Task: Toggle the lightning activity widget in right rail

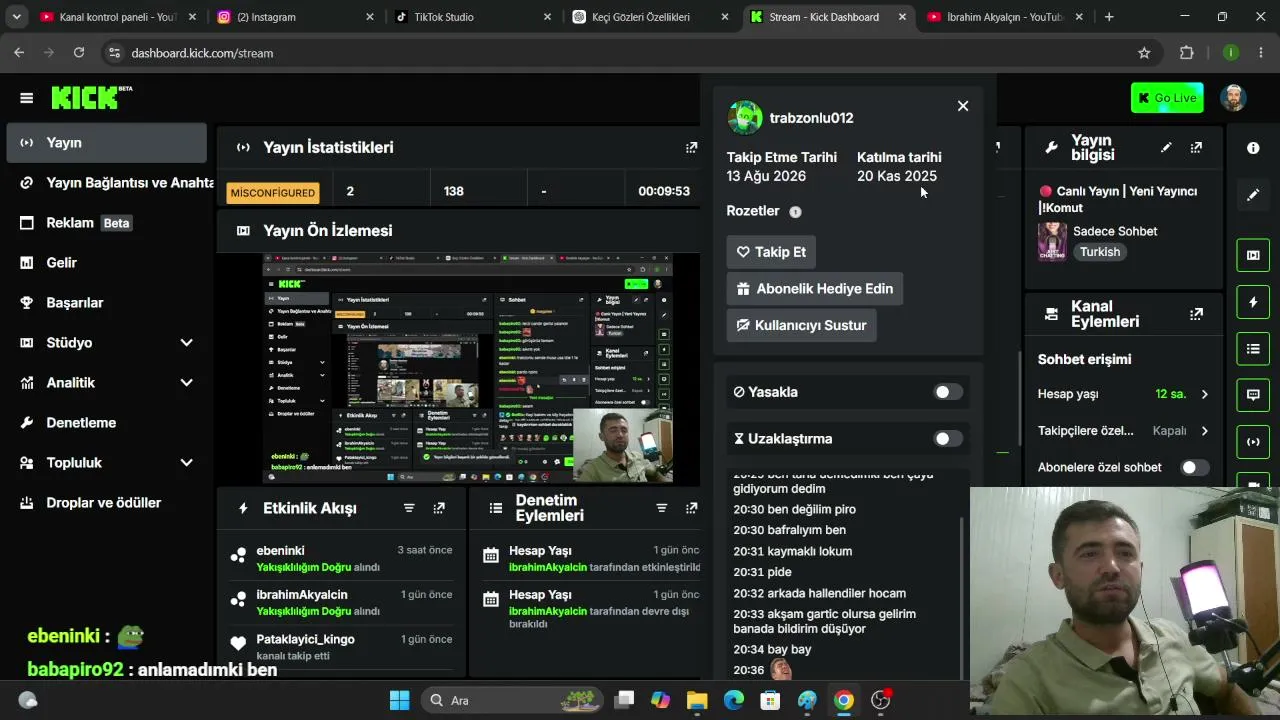Action: coord(1253,302)
